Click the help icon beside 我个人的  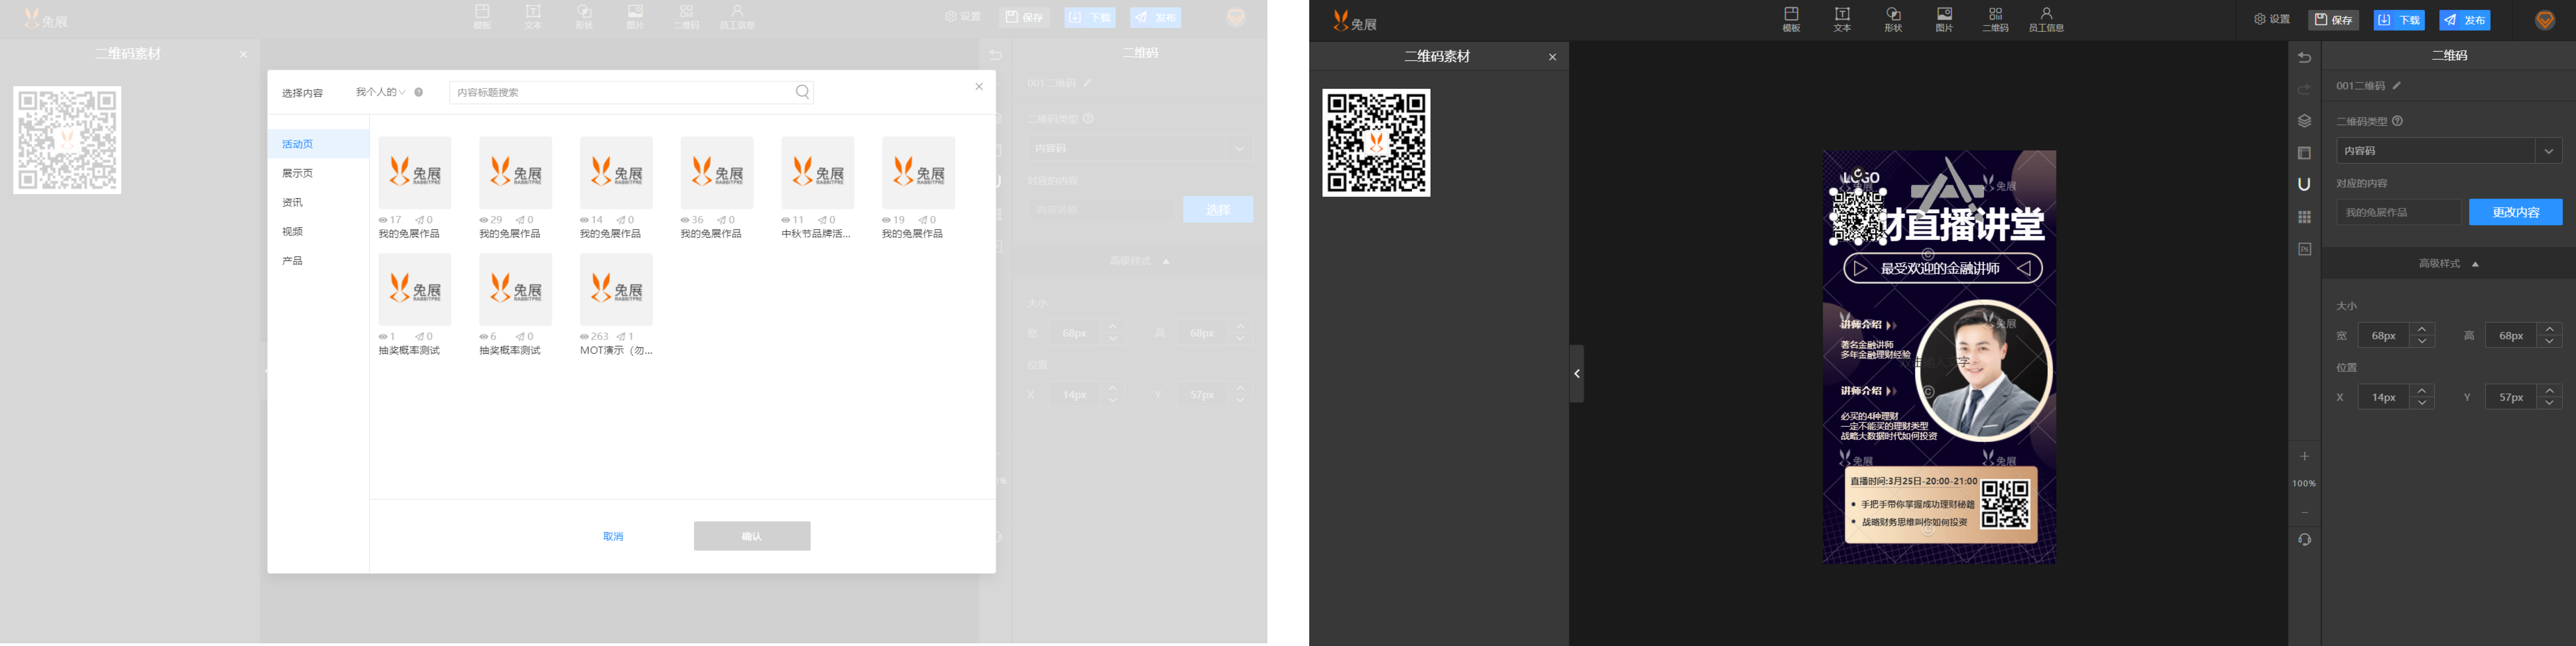pos(419,92)
